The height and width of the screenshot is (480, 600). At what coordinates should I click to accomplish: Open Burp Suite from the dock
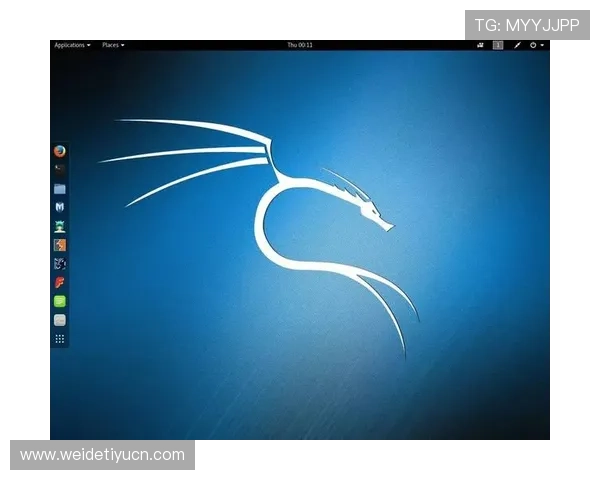(60, 244)
